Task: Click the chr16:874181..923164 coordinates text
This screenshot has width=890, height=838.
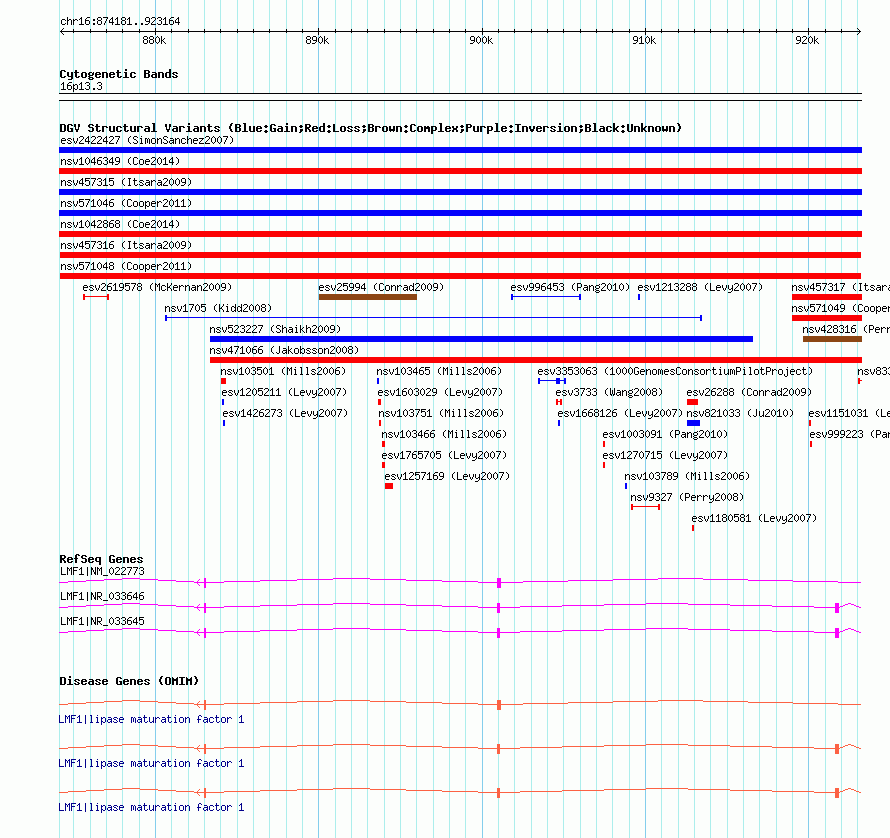Action: [120, 21]
